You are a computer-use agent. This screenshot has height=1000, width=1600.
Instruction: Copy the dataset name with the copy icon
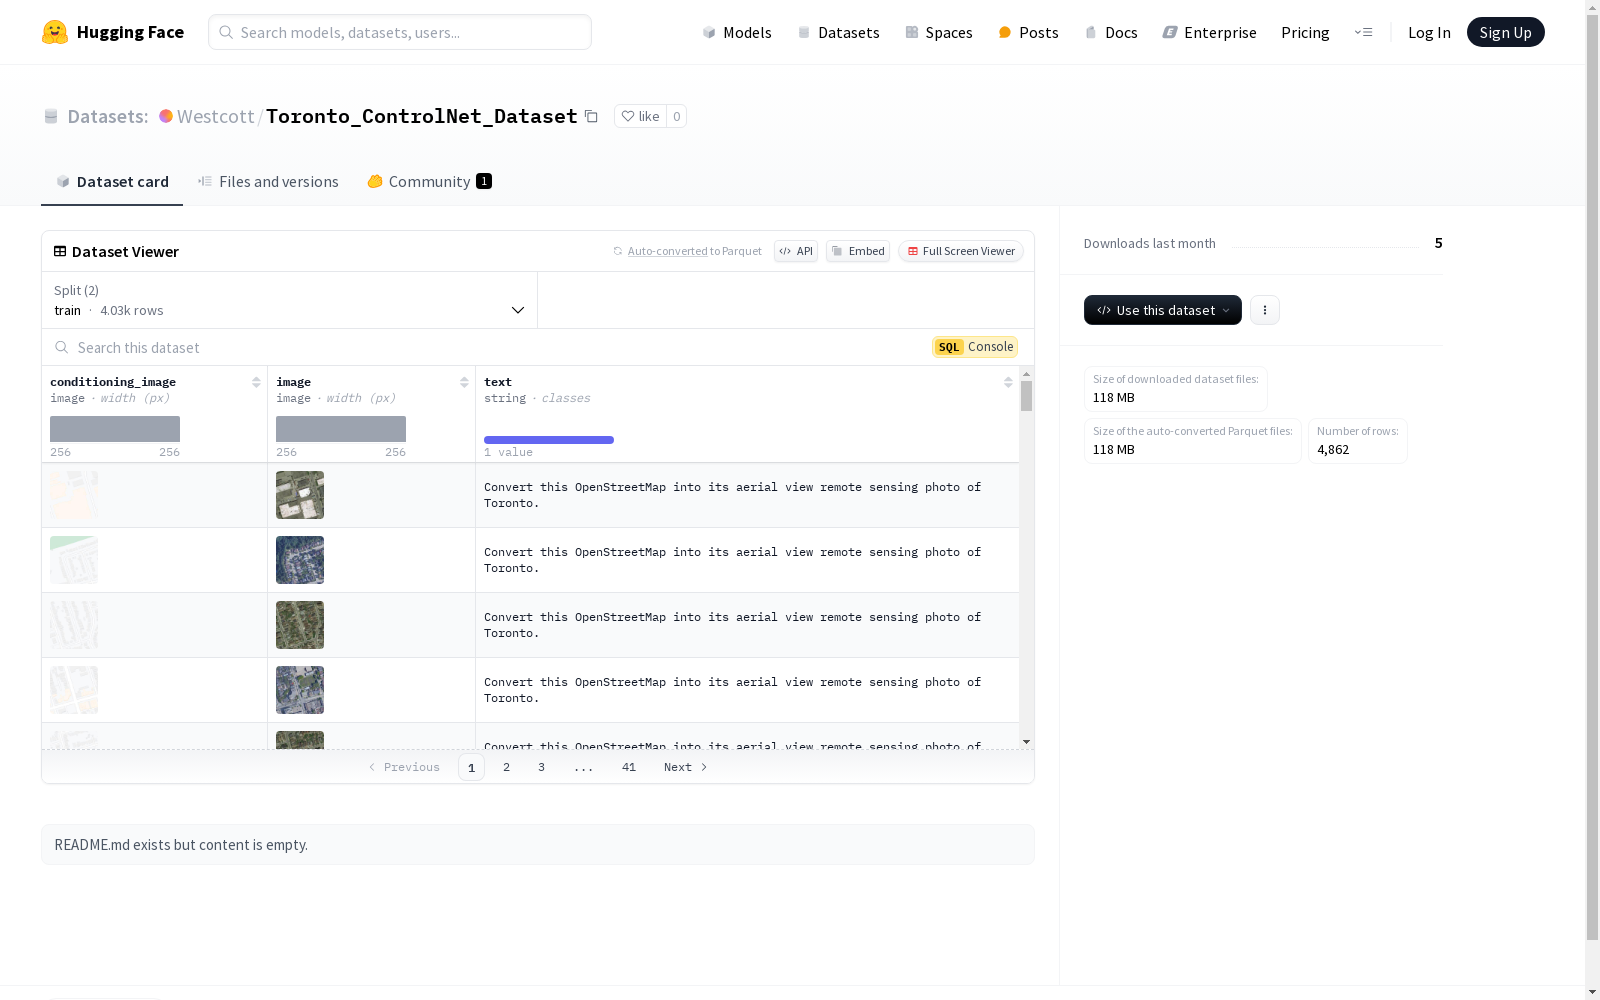(x=591, y=116)
